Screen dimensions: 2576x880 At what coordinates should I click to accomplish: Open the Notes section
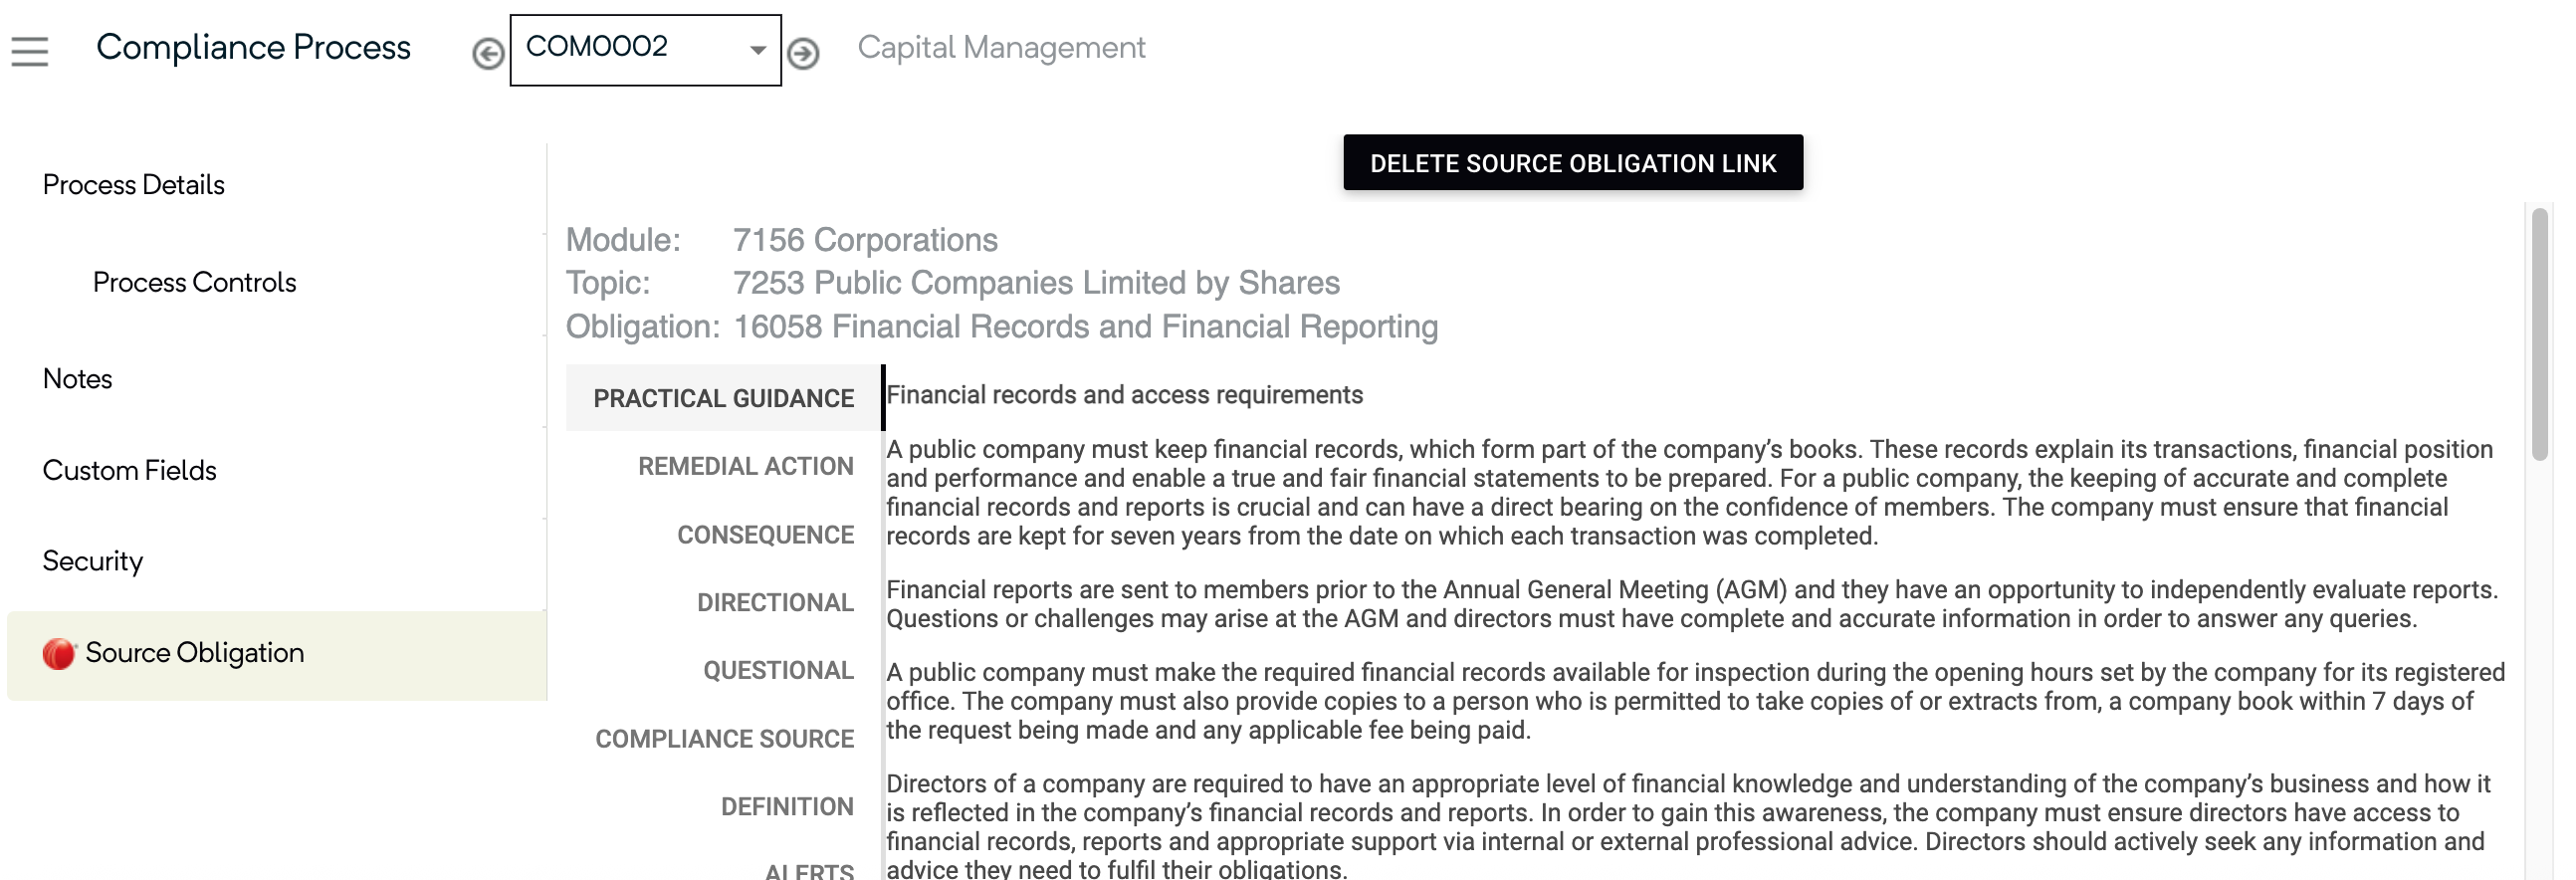(x=77, y=379)
